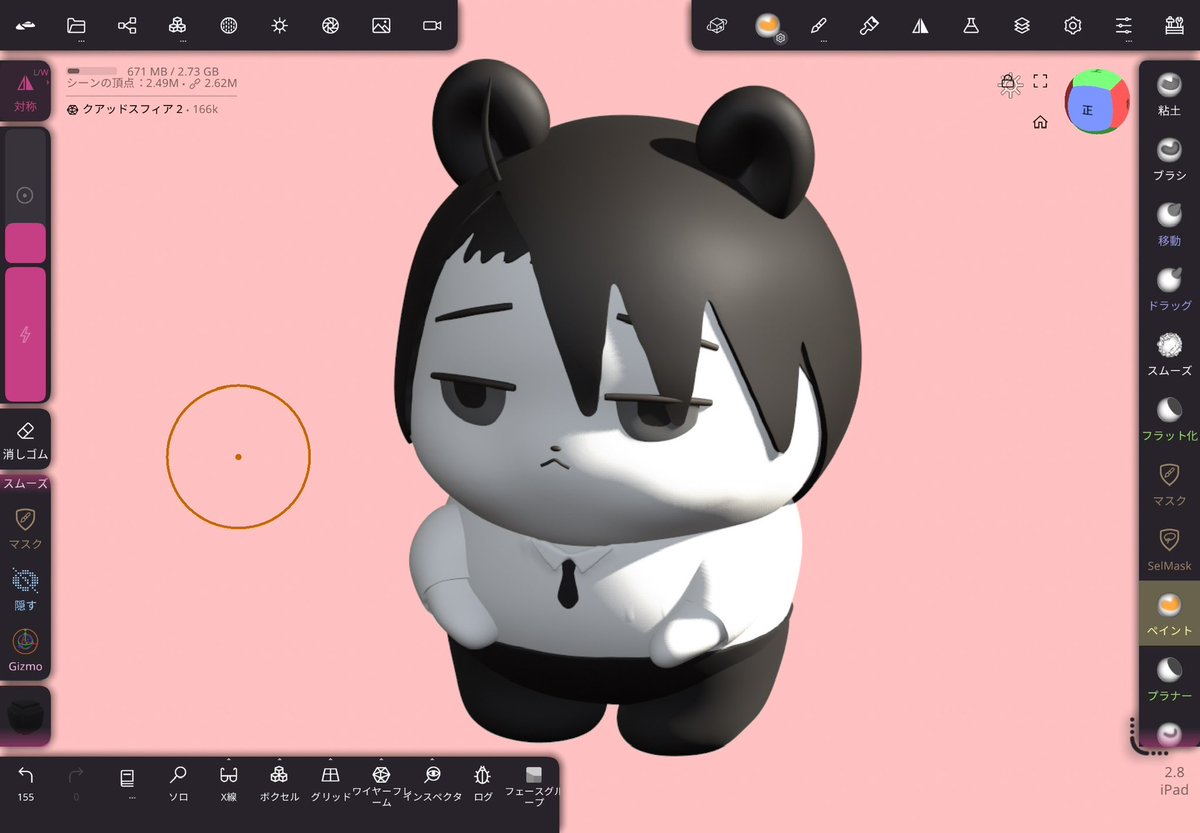
Task: Open the painting brush menu
Action: 869,25
